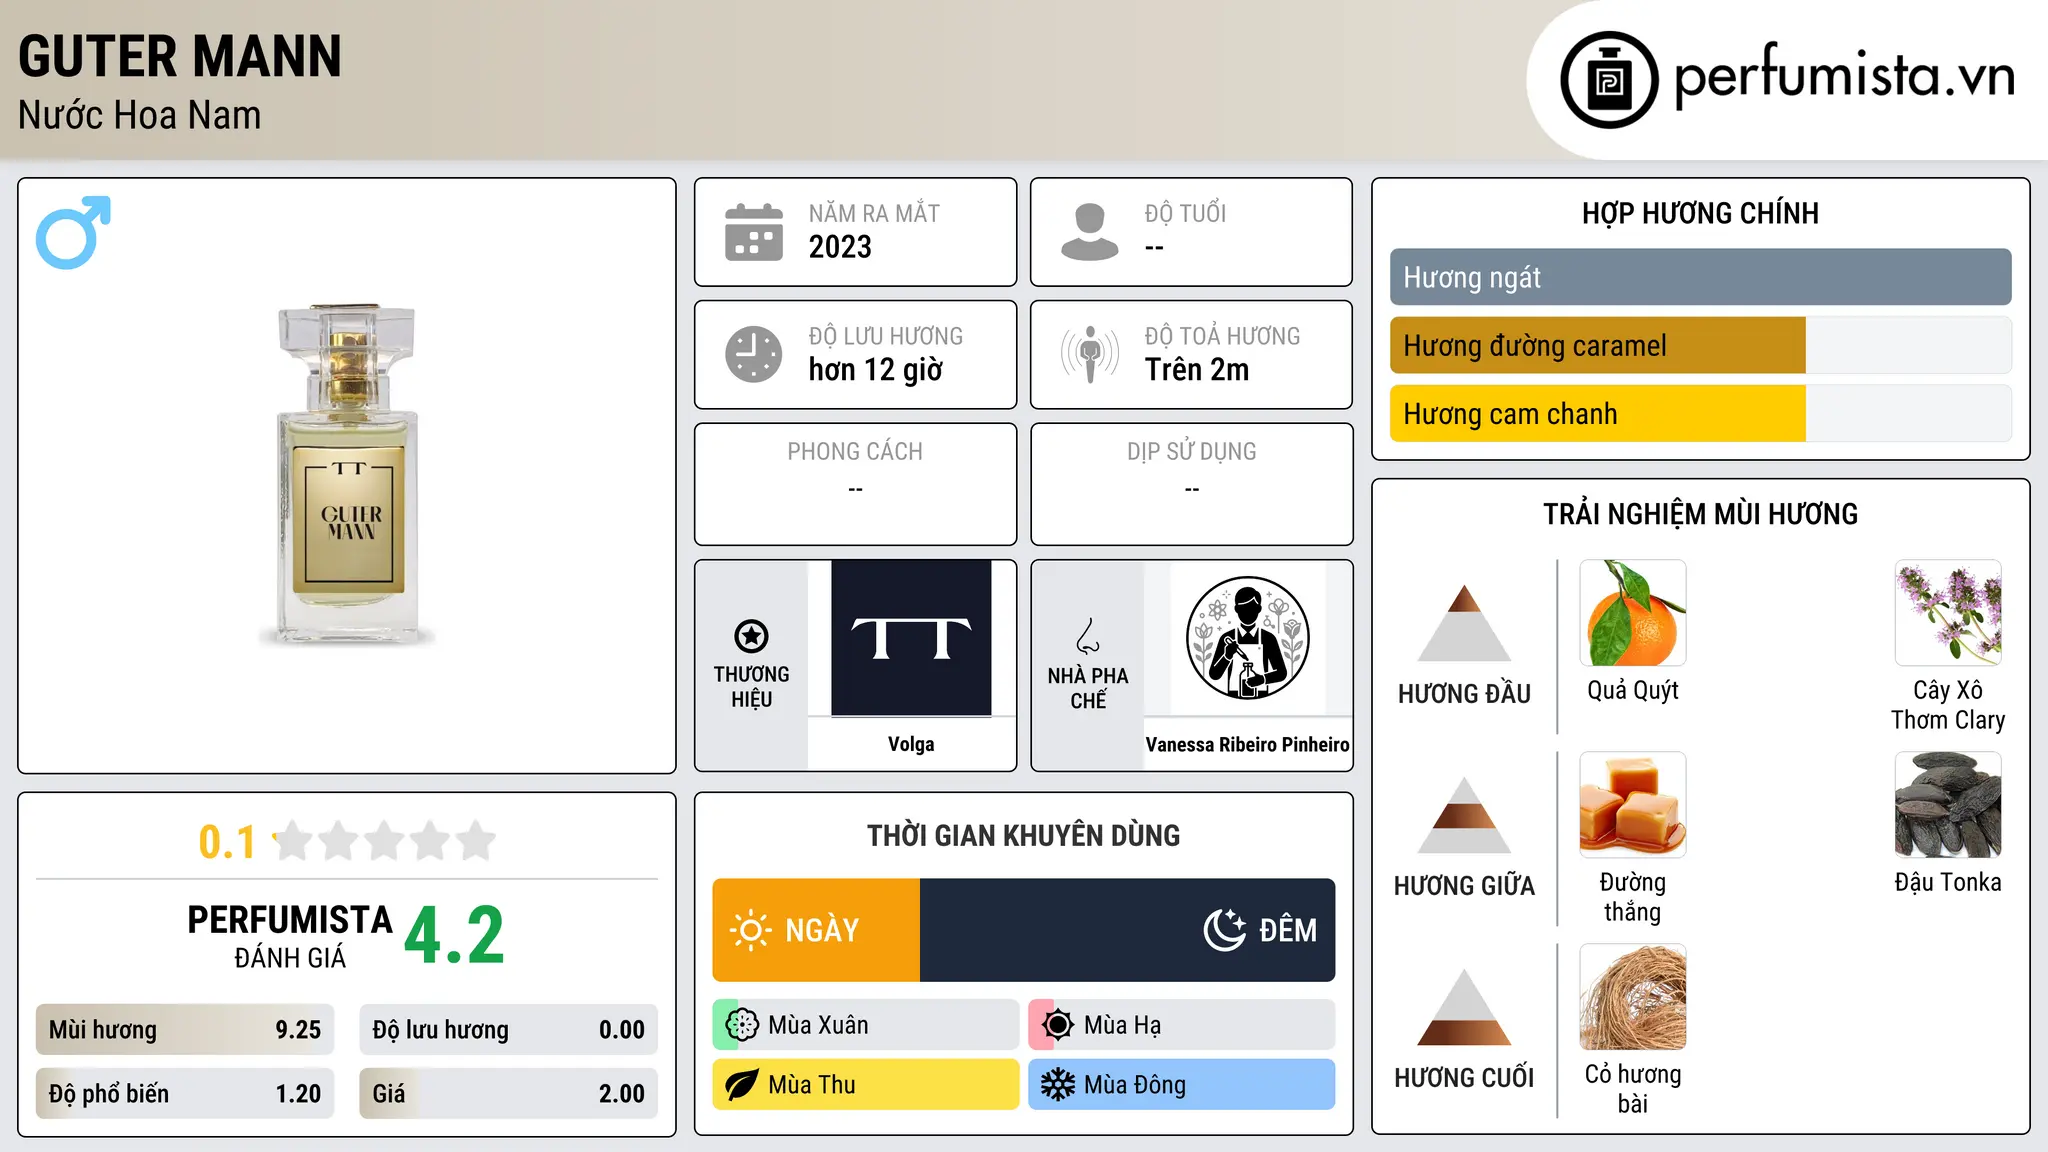Viewport: 2048px width, 1152px height.
Task: Click the longevity value hơn 12 giờ
Action: [876, 370]
